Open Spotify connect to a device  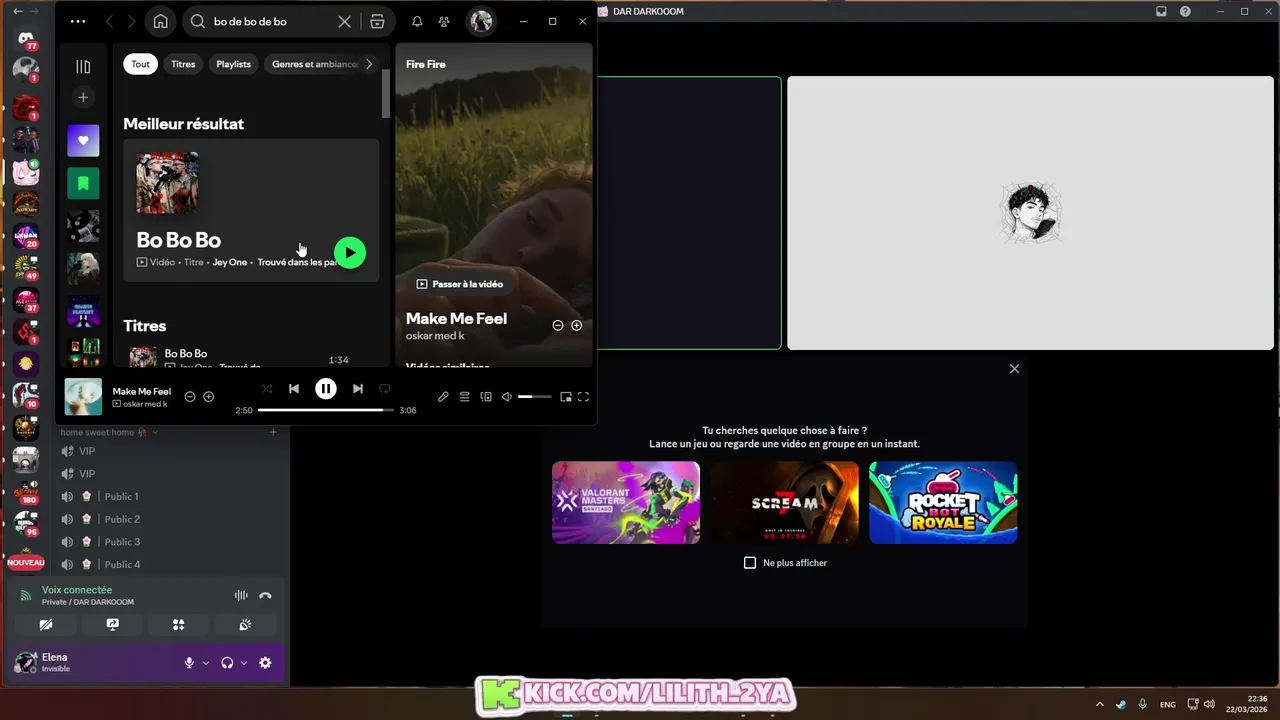[486, 397]
